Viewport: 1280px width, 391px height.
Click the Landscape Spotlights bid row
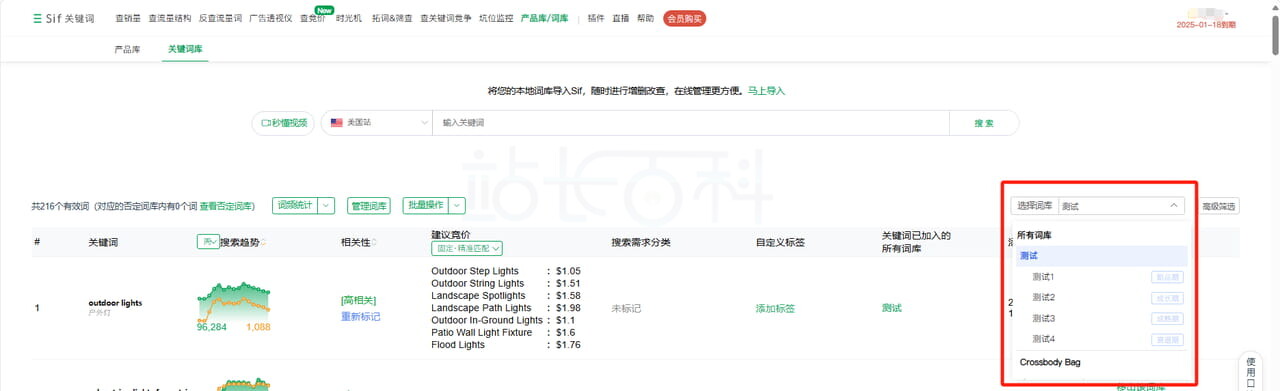tap(506, 295)
